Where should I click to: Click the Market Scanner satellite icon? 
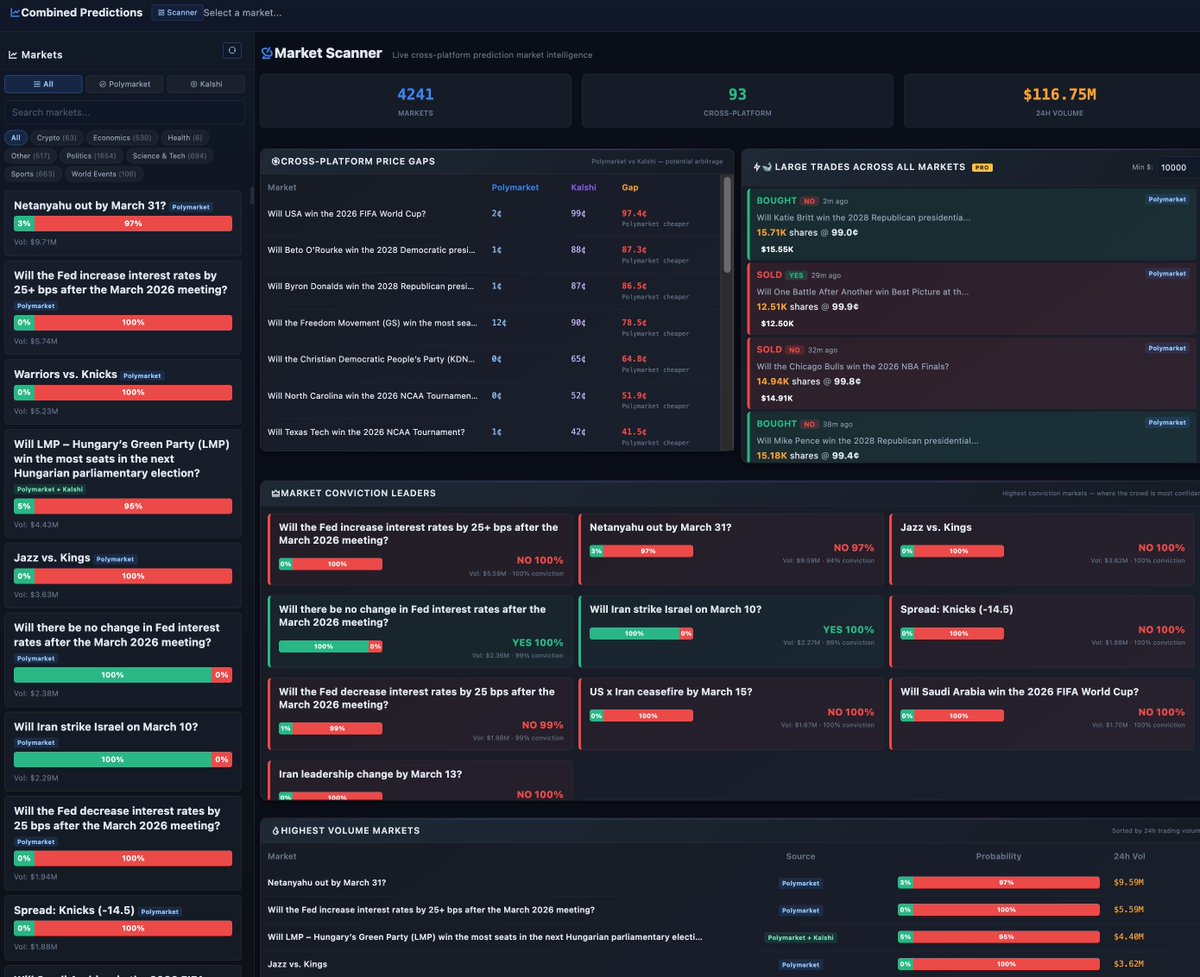pyautogui.click(x=266, y=52)
